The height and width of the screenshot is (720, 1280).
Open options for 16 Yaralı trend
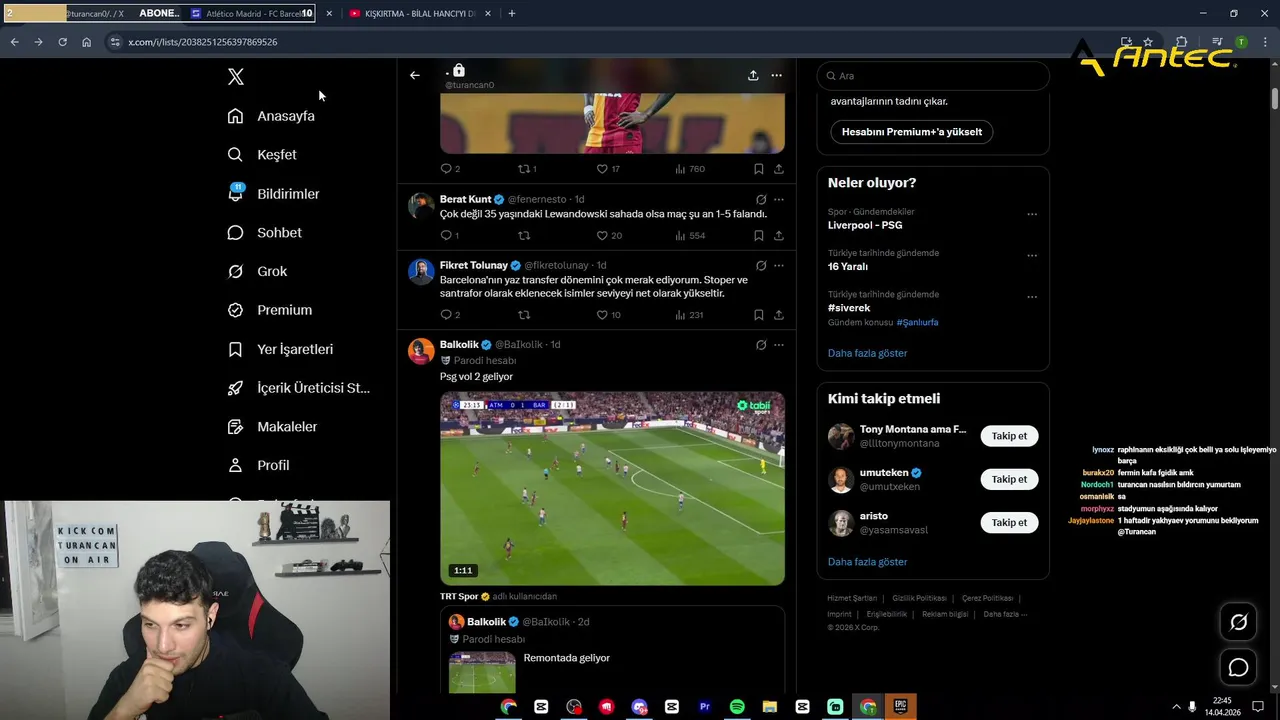pos(1032,256)
